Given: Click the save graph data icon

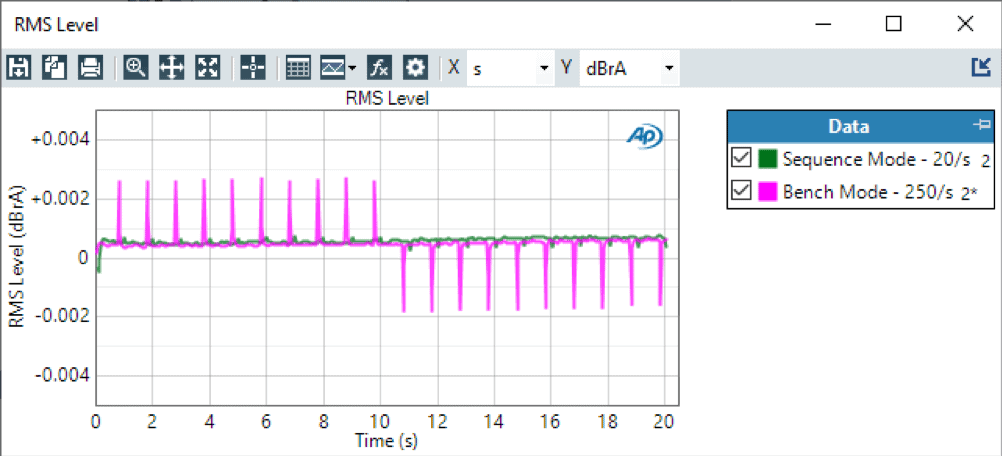Looking at the screenshot, I should [x=18, y=68].
